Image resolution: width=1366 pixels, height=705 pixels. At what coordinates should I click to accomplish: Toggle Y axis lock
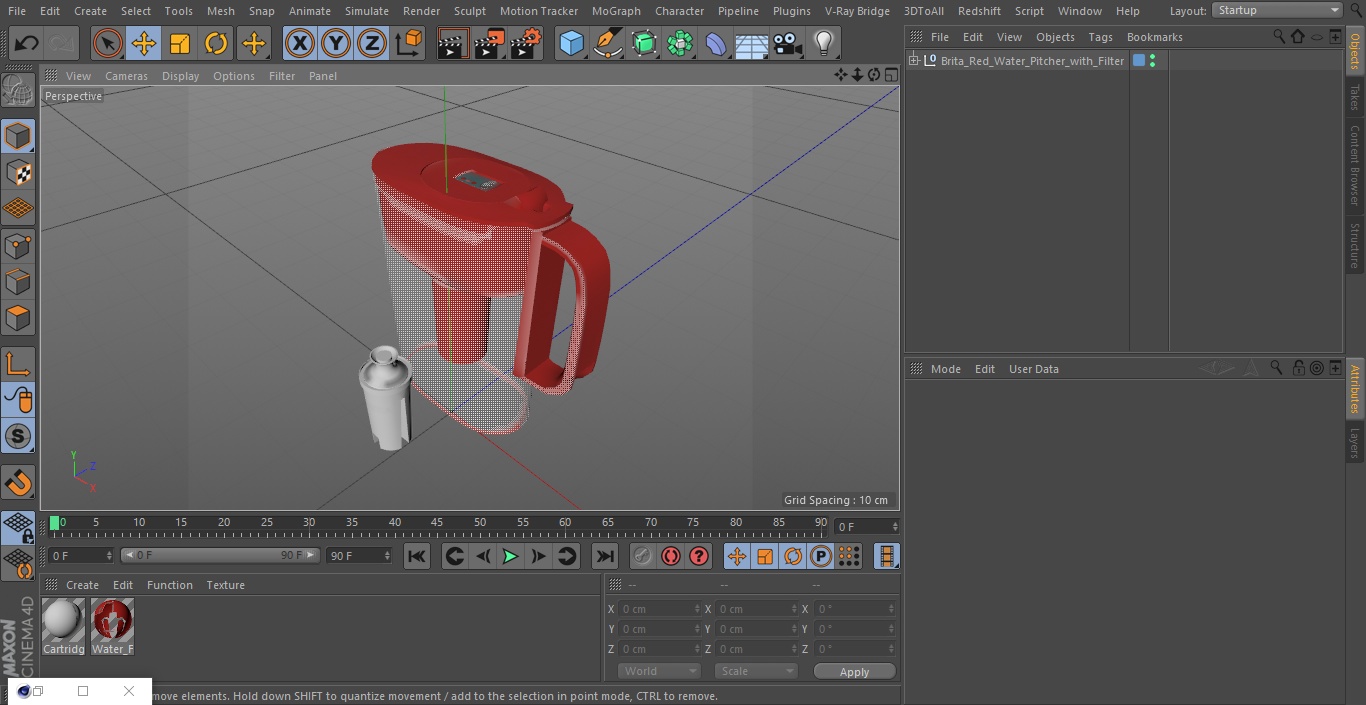(x=336, y=43)
